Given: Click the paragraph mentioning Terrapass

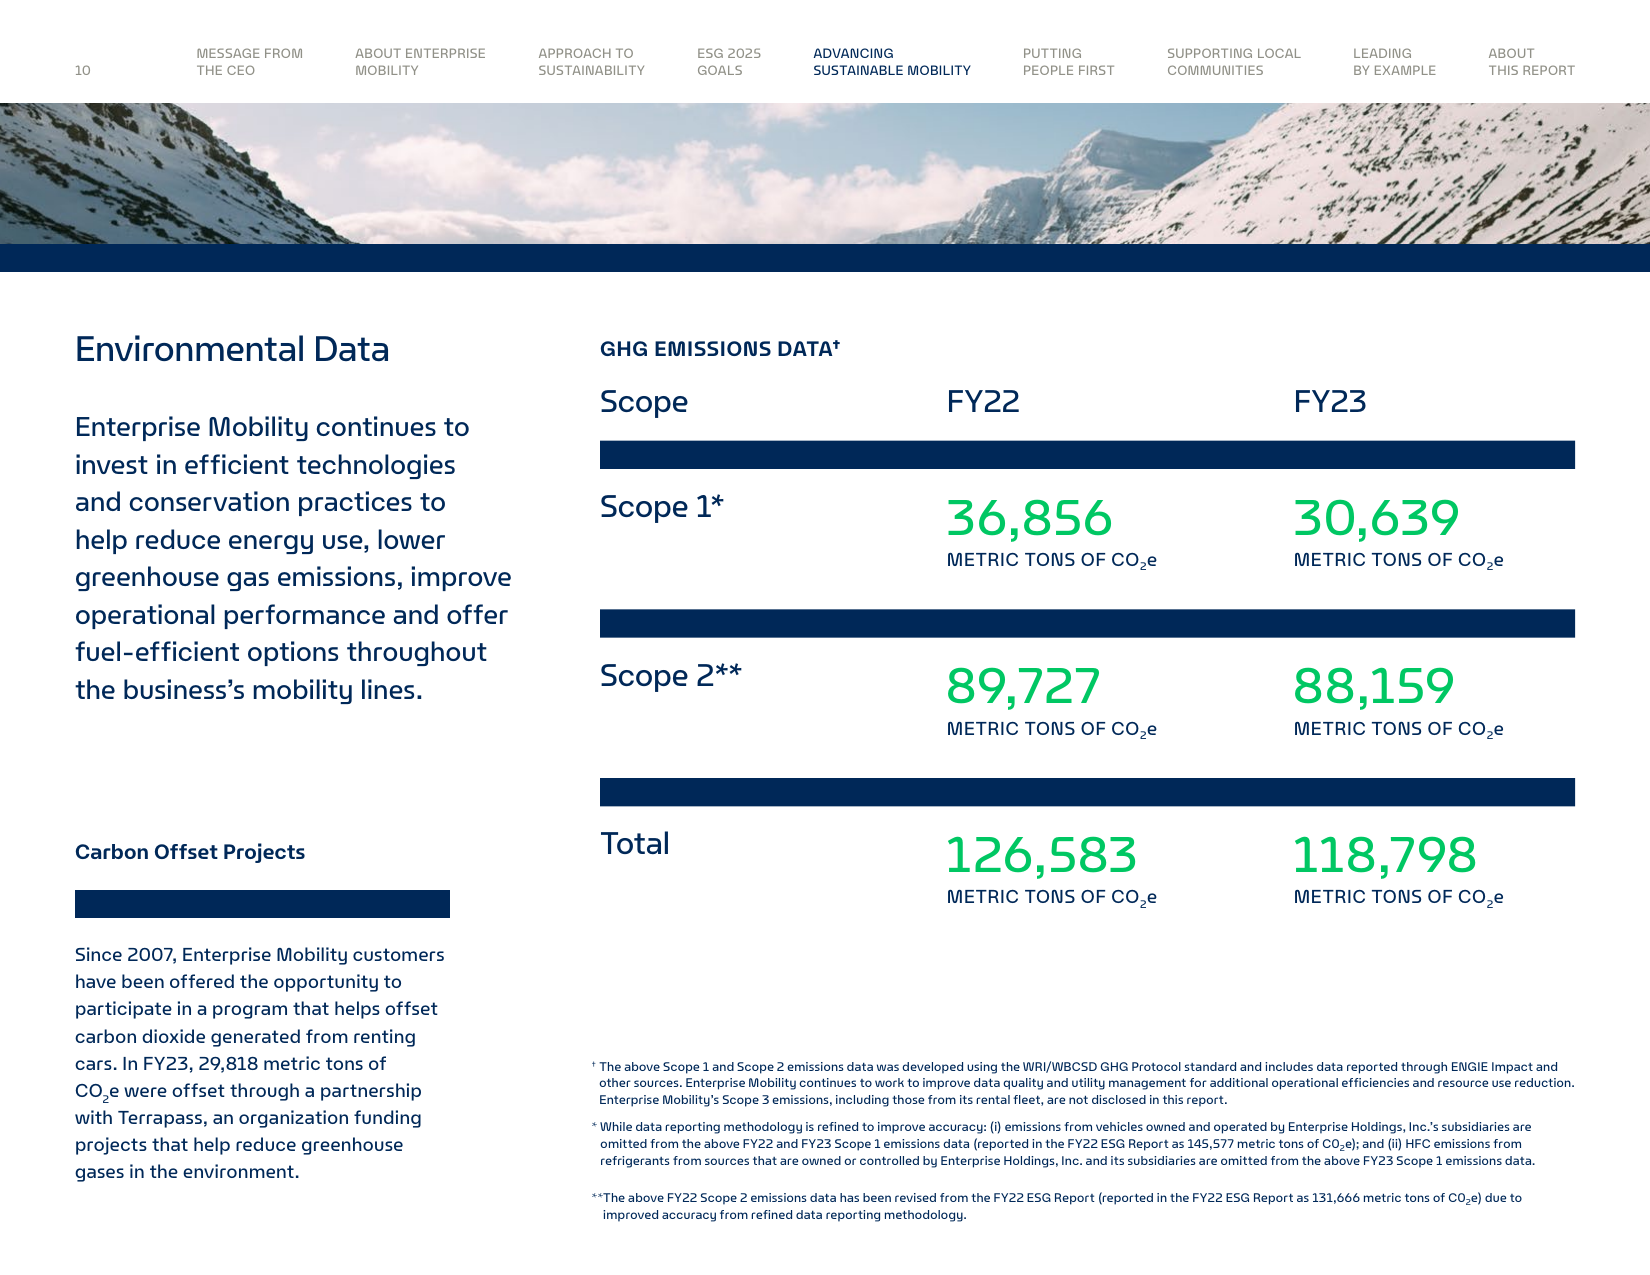Looking at the screenshot, I should click(x=260, y=1063).
